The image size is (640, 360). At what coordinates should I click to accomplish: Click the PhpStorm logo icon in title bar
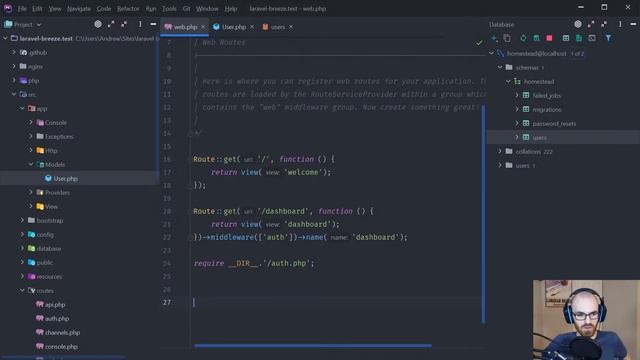pyautogui.click(x=7, y=8)
